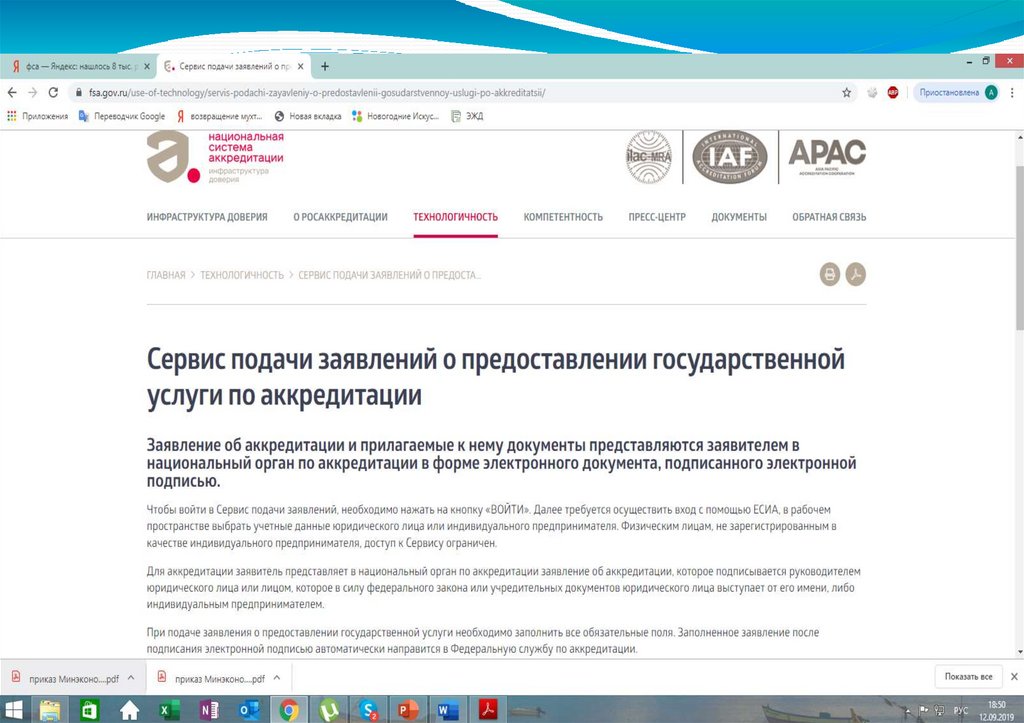
Task: Open Skype from the taskbar
Action: click(368, 710)
